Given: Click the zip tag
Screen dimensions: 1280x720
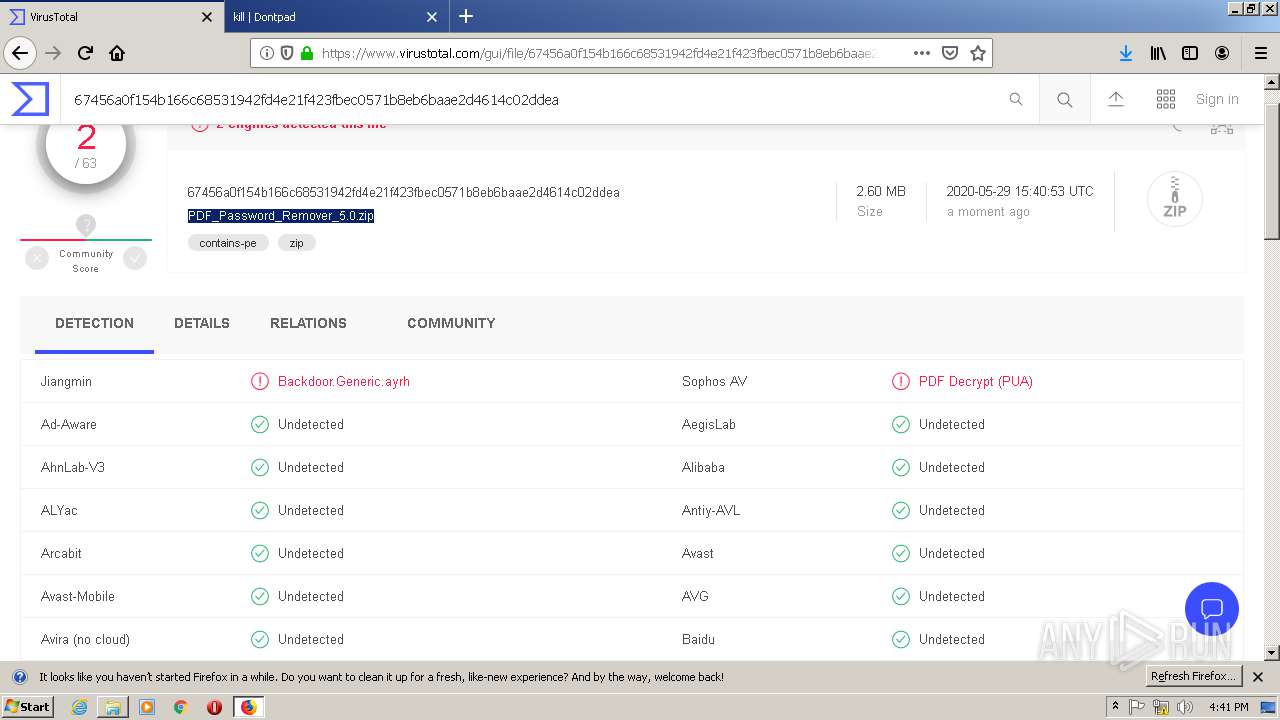Looking at the screenshot, I should pos(297,243).
